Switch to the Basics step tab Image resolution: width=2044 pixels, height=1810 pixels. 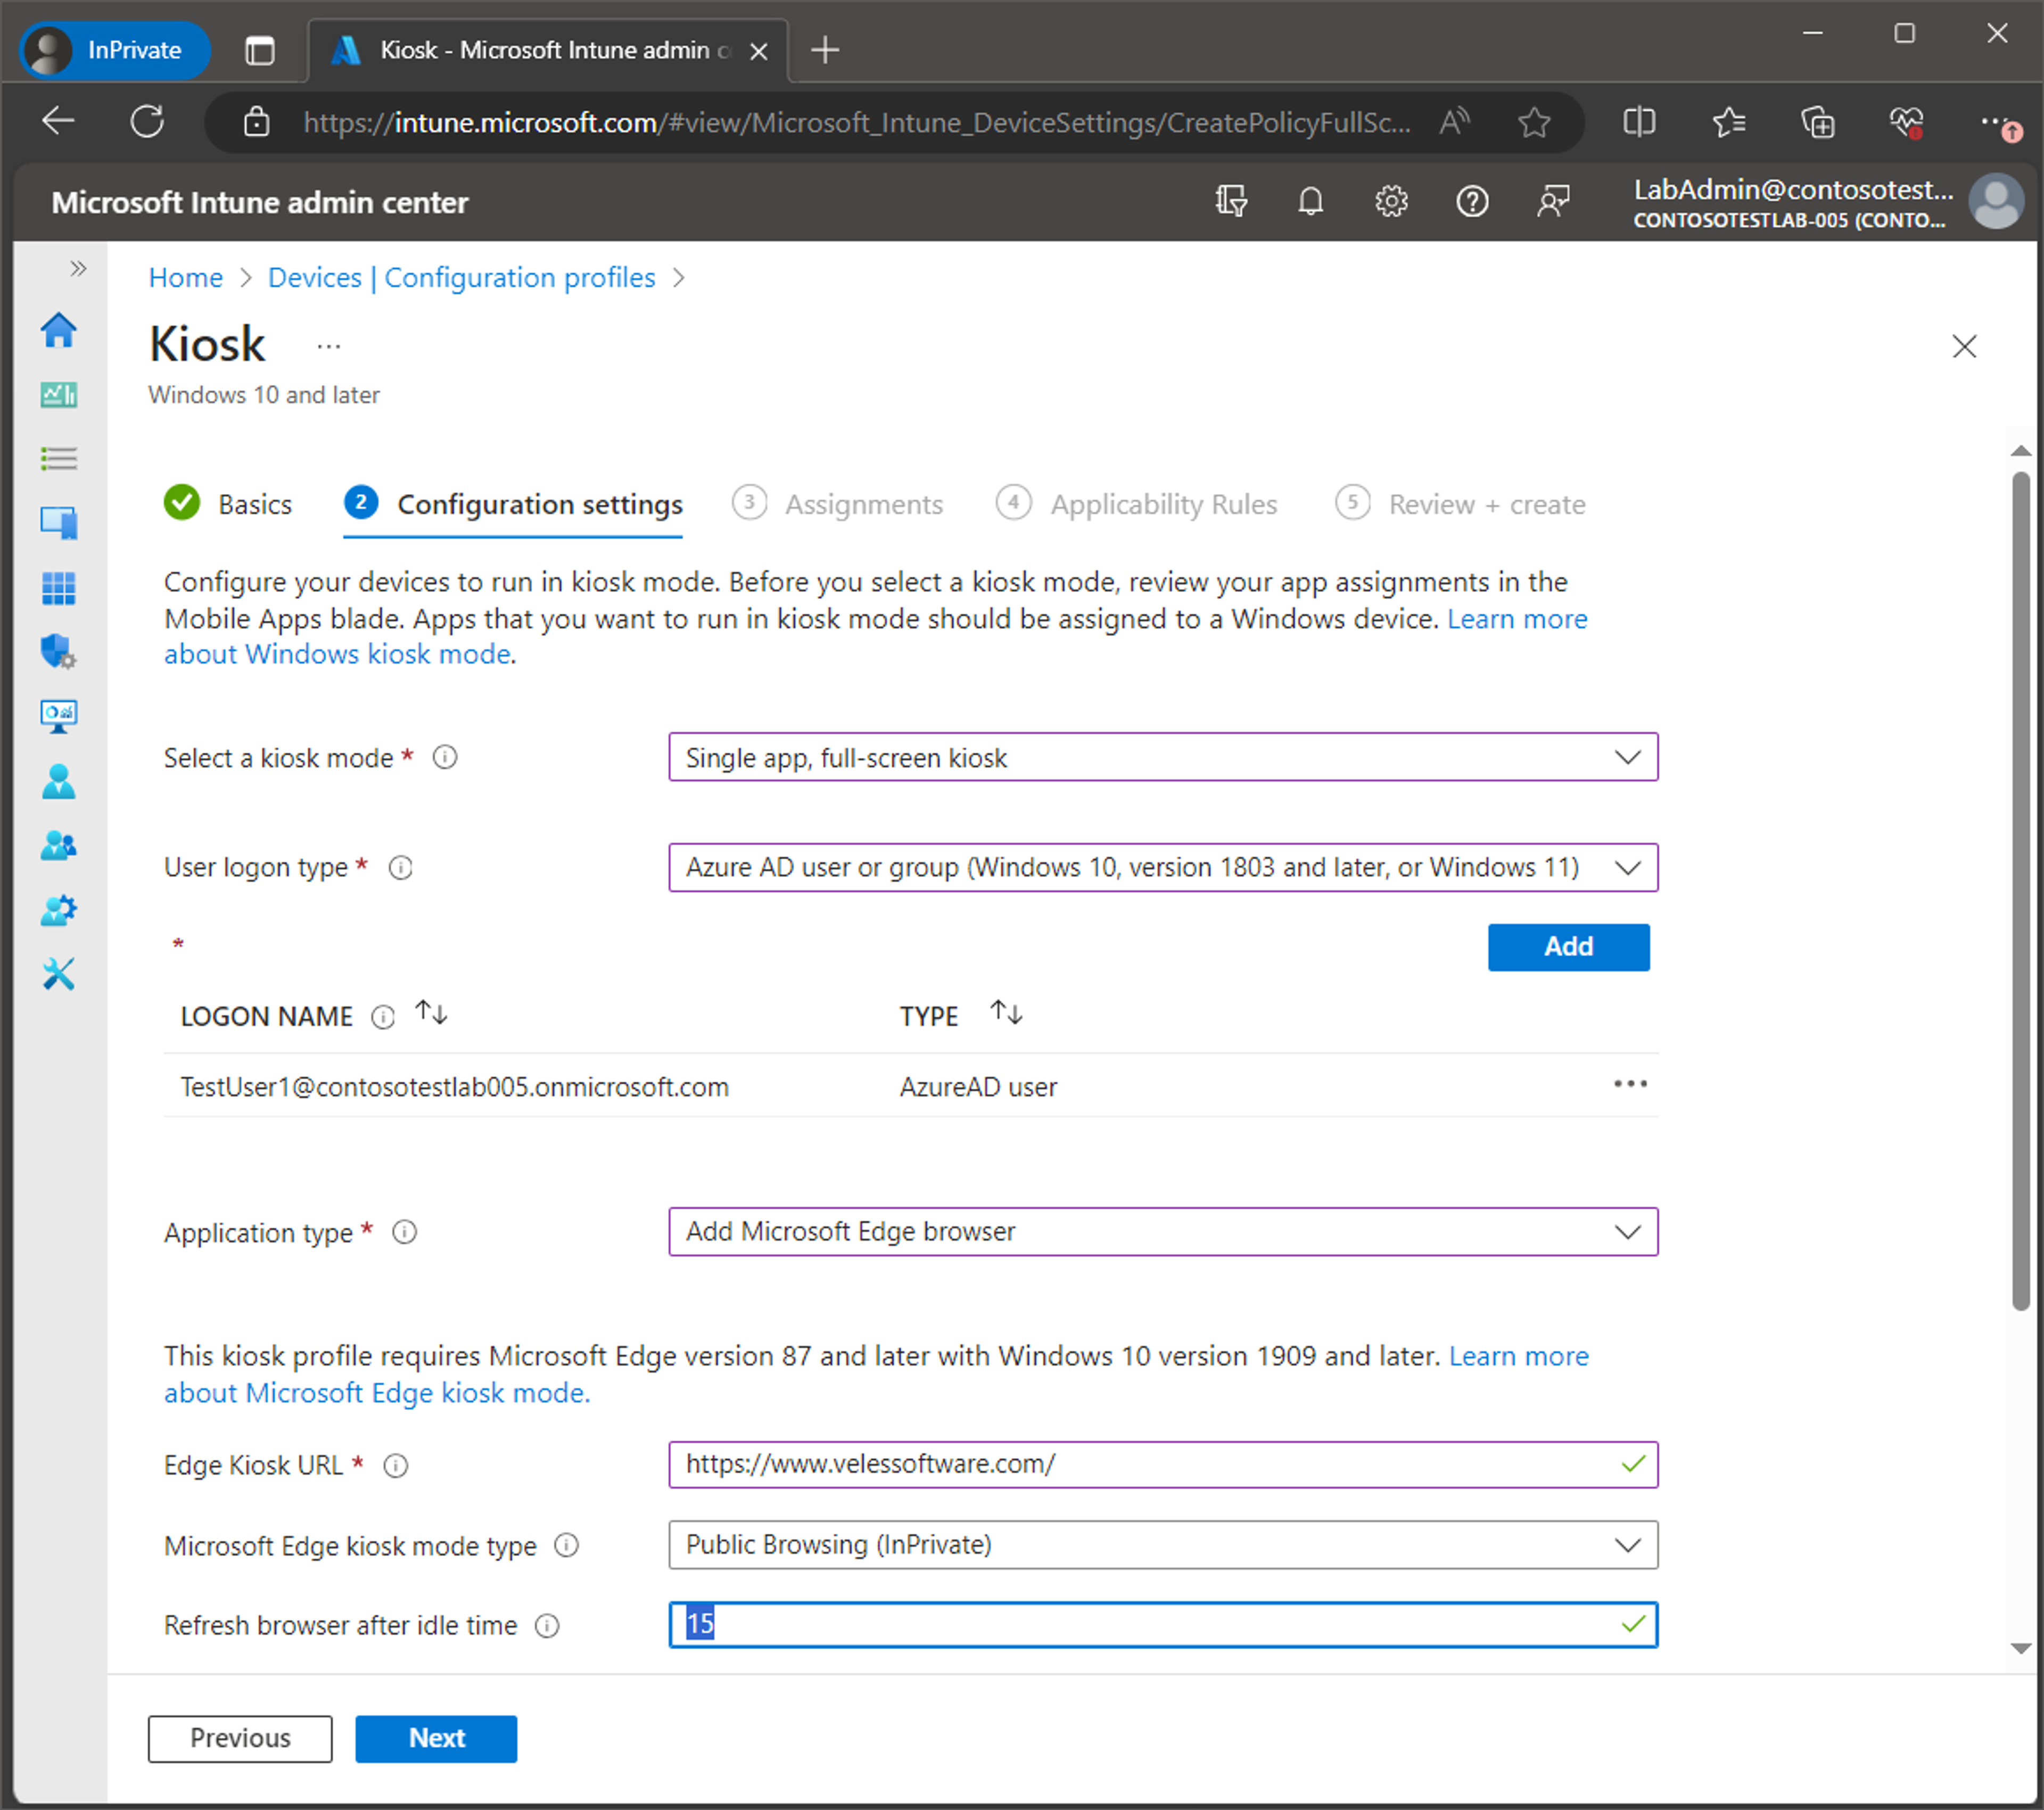pos(228,503)
